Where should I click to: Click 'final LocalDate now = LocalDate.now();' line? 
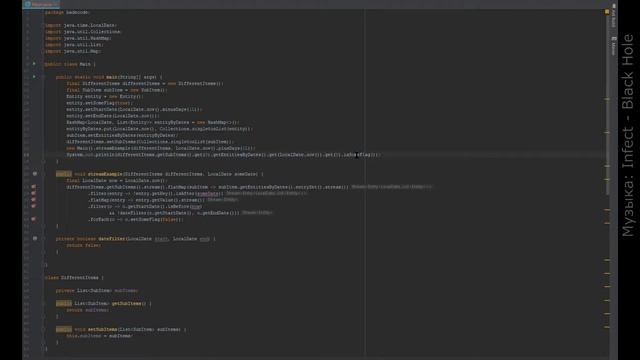pyautogui.click(x=117, y=180)
